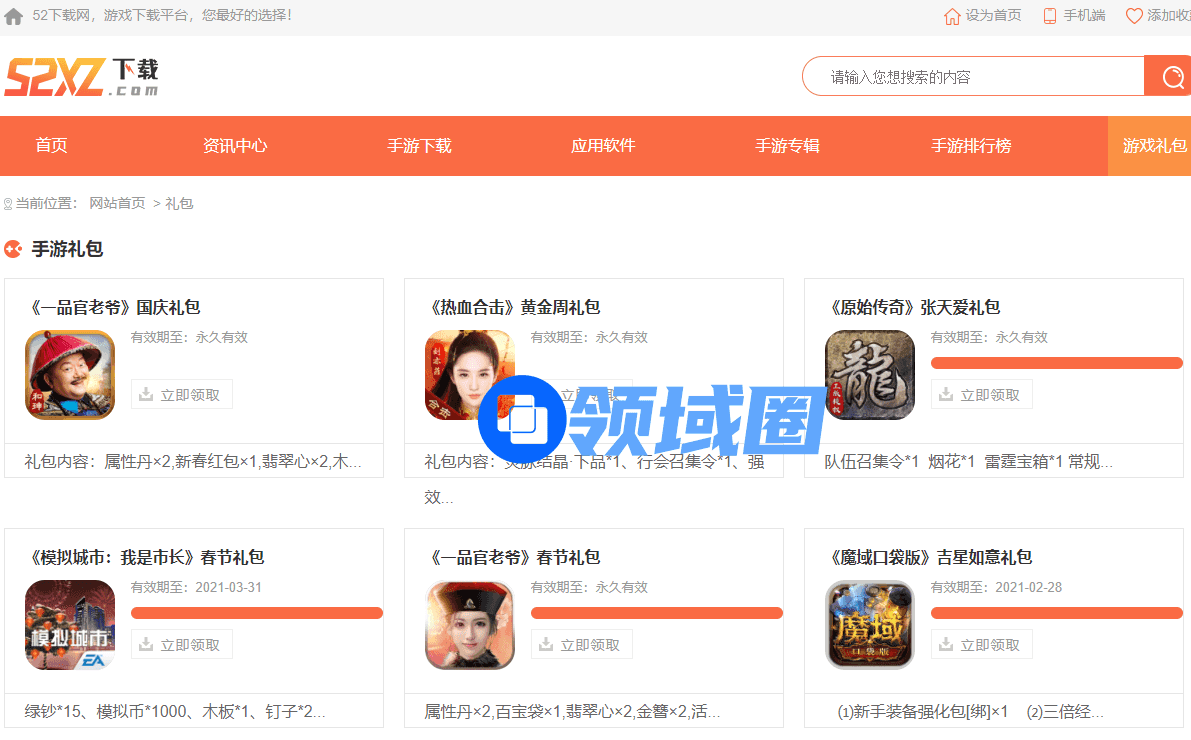Click the orange search magnifier icon
The height and width of the screenshot is (740, 1191).
tap(1169, 76)
